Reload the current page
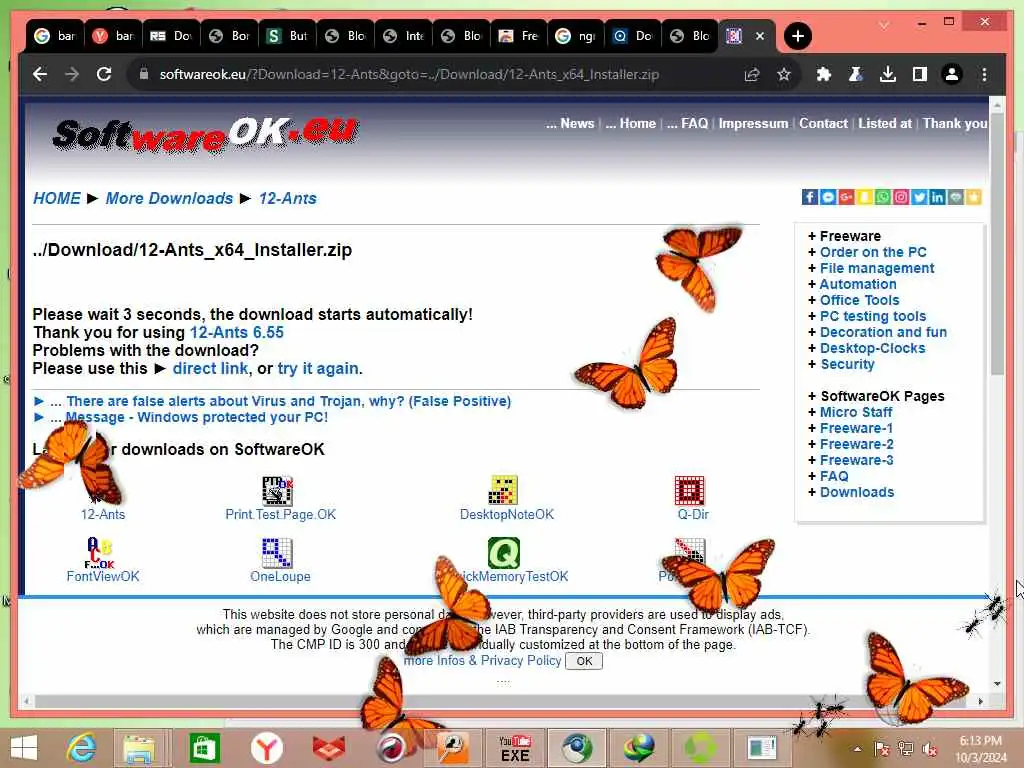The width and height of the screenshot is (1024, 768). (x=104, y=74)
